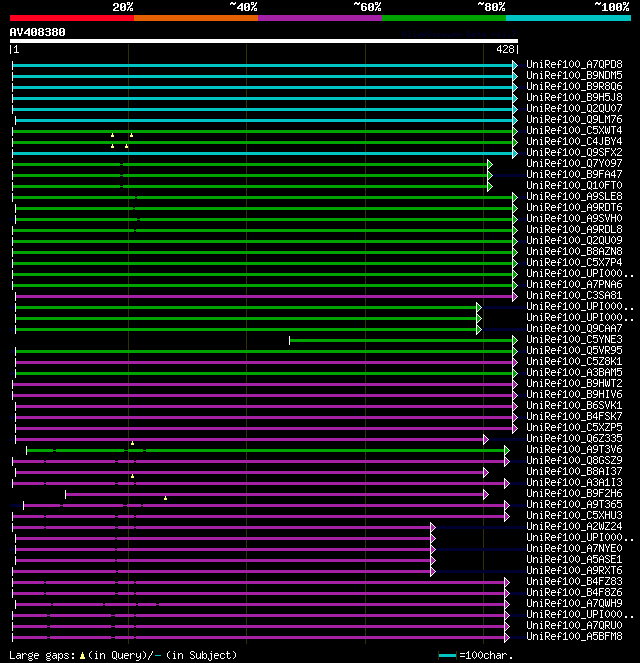Open the UniRef100_Q2QU07 entry
640x663 pixels.
(x=574, y=109)
